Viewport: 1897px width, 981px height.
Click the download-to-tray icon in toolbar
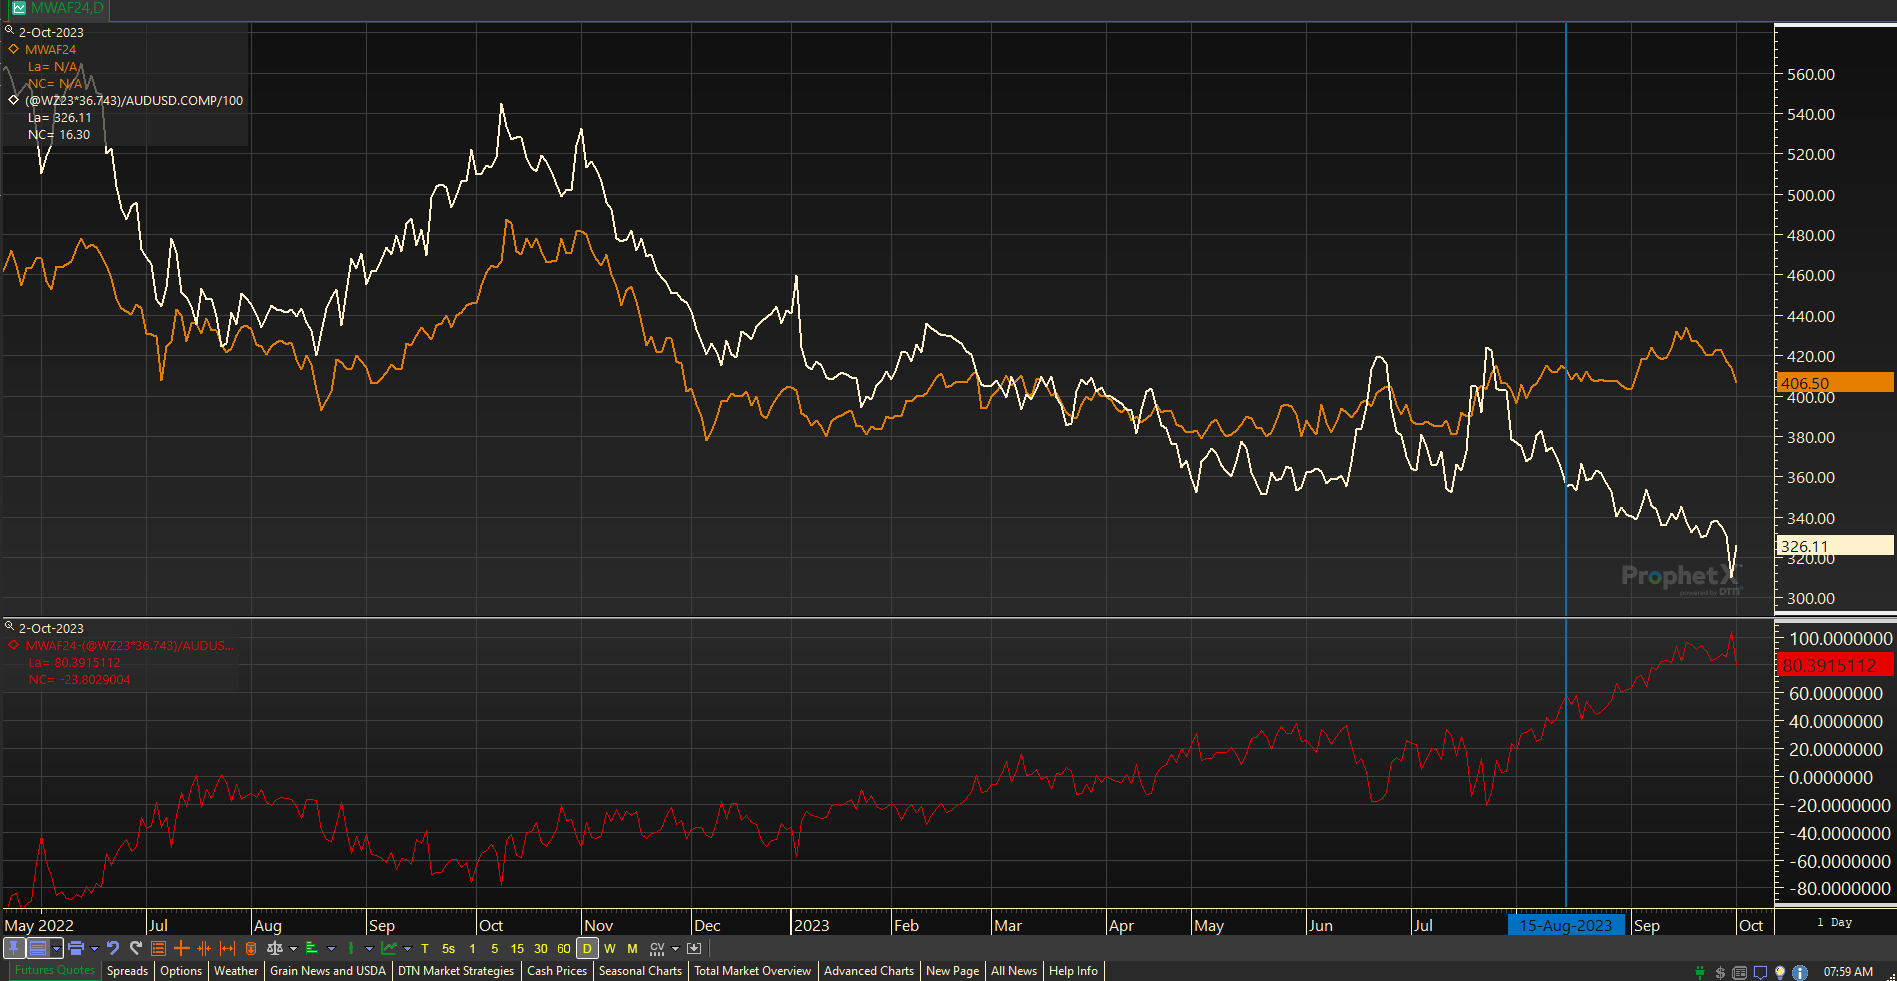(x=694, y=948)
